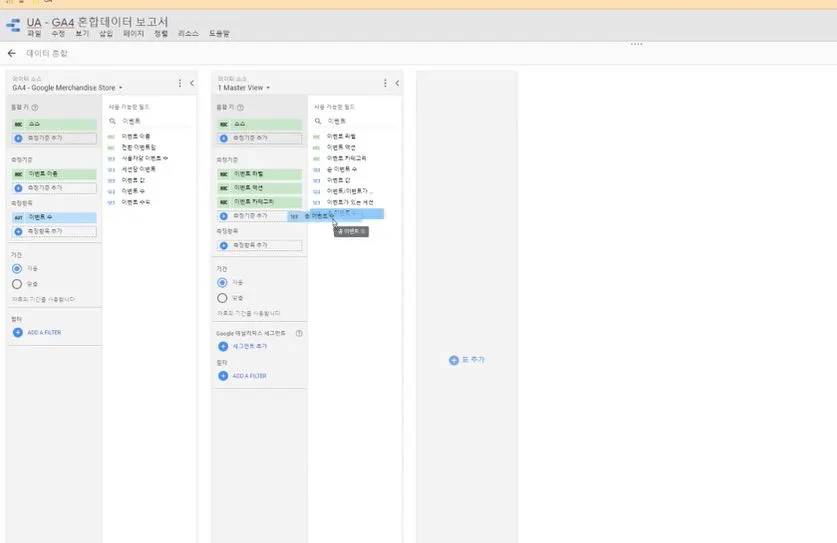This screenshot has height=543, width=837.
Task: Select 맞춤 date range in GA4 panel
Action: [17, 284]
